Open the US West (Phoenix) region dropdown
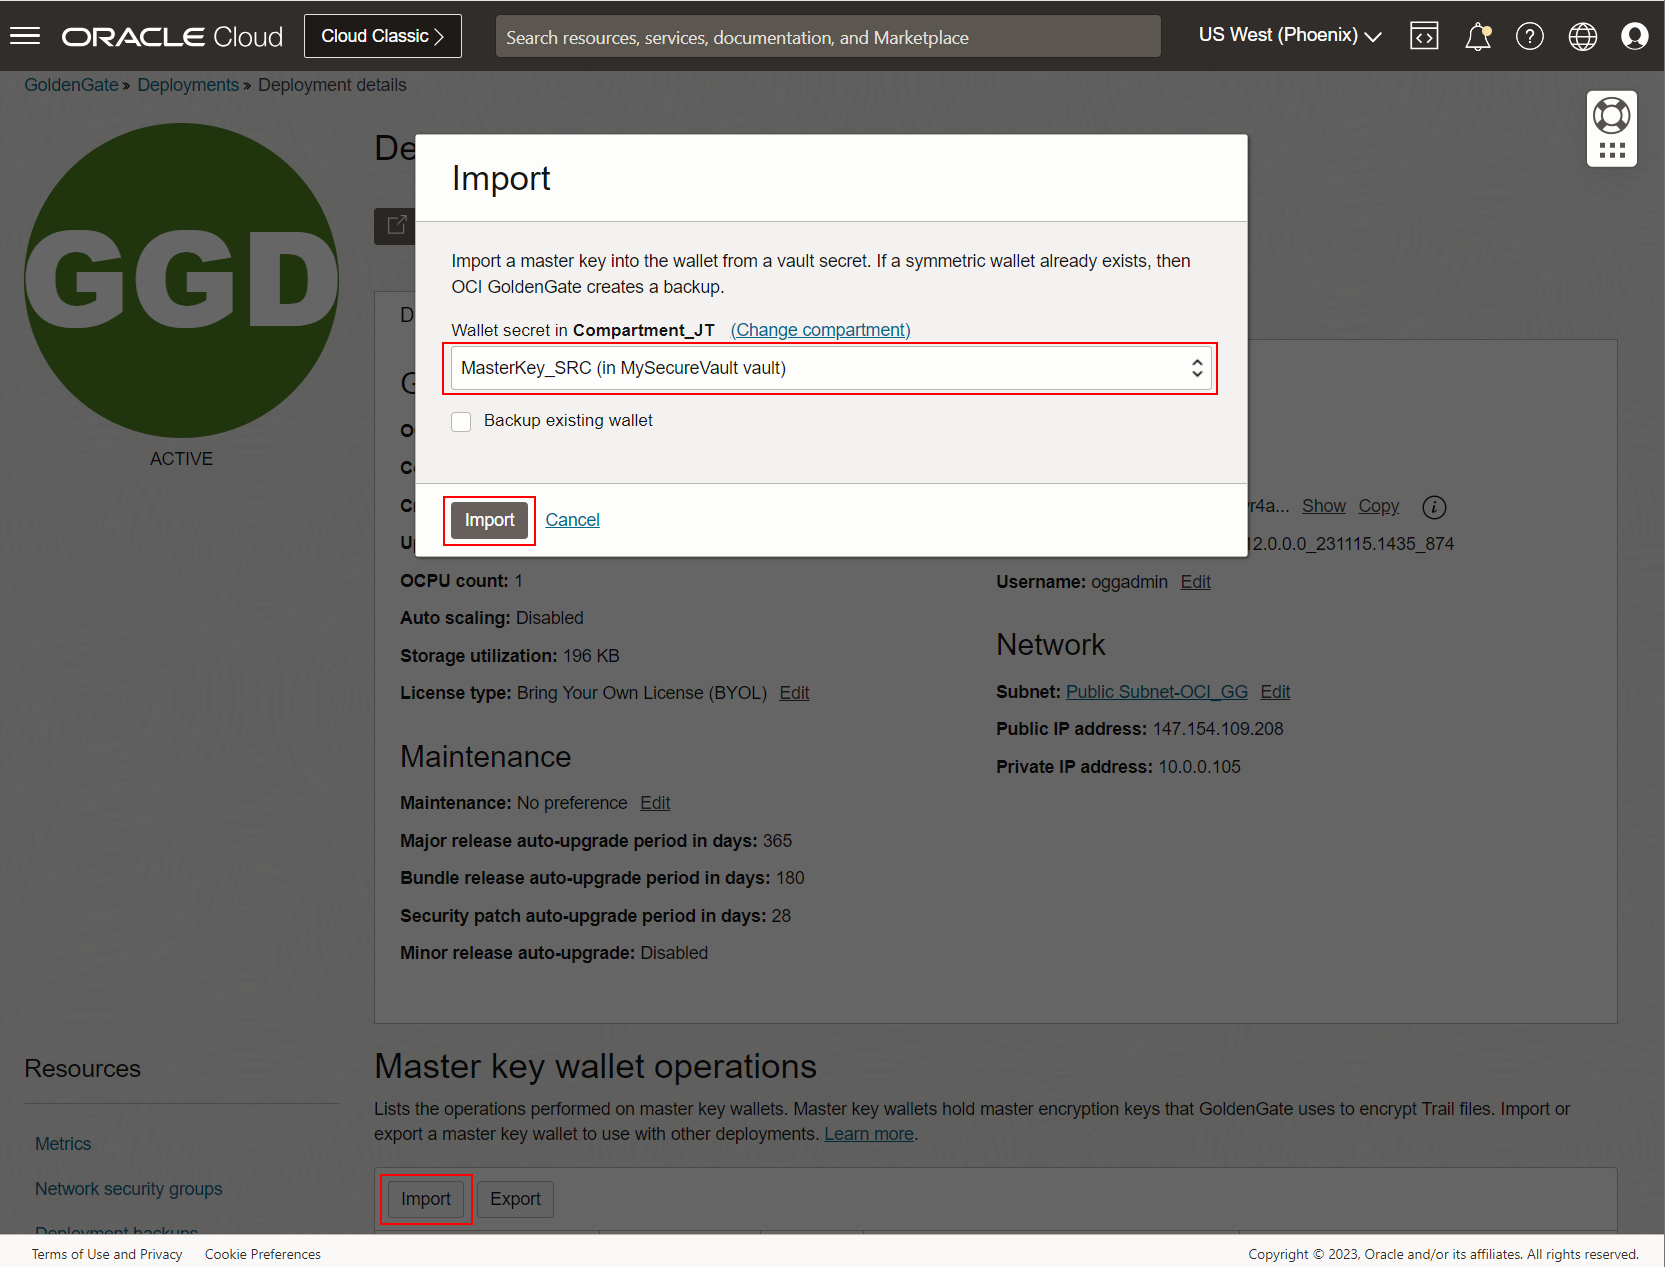 pyautogui.click(x=1288, y=35)
